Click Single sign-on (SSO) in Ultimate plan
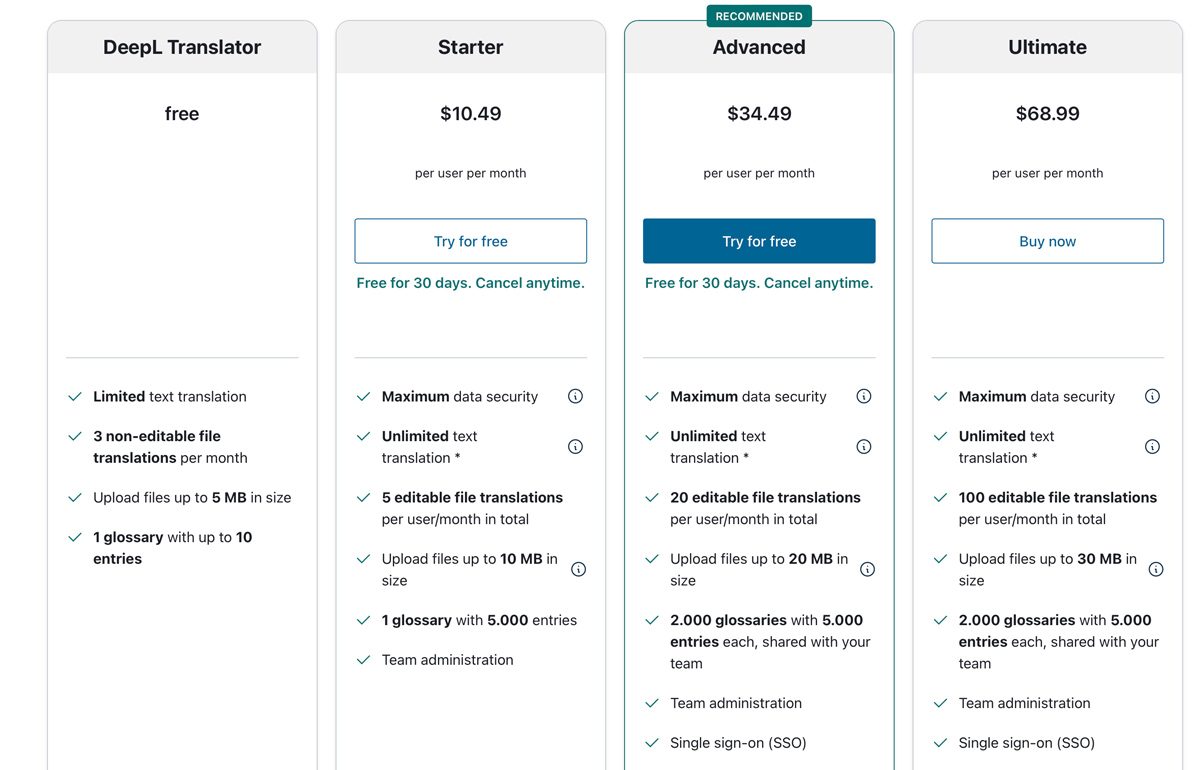The width and height of the screenshot is (1200, 770). pos(1027,743)
